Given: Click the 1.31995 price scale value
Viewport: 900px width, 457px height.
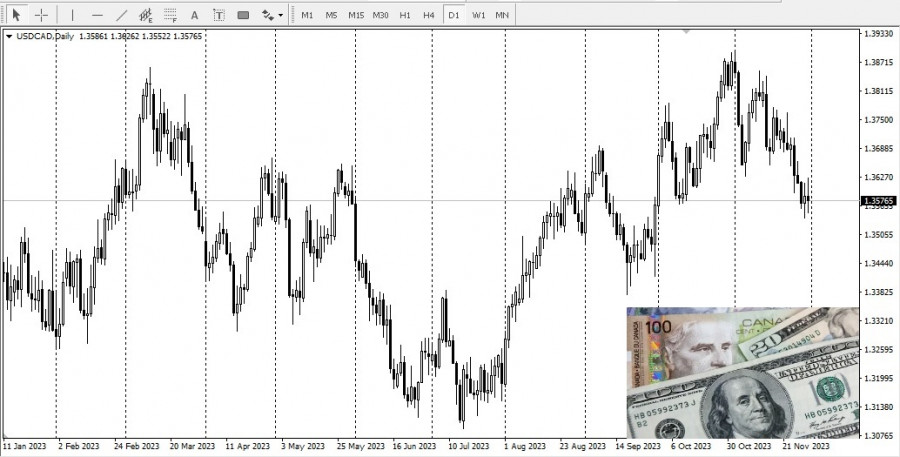Looking at the screenshot, I should (878, 378).
